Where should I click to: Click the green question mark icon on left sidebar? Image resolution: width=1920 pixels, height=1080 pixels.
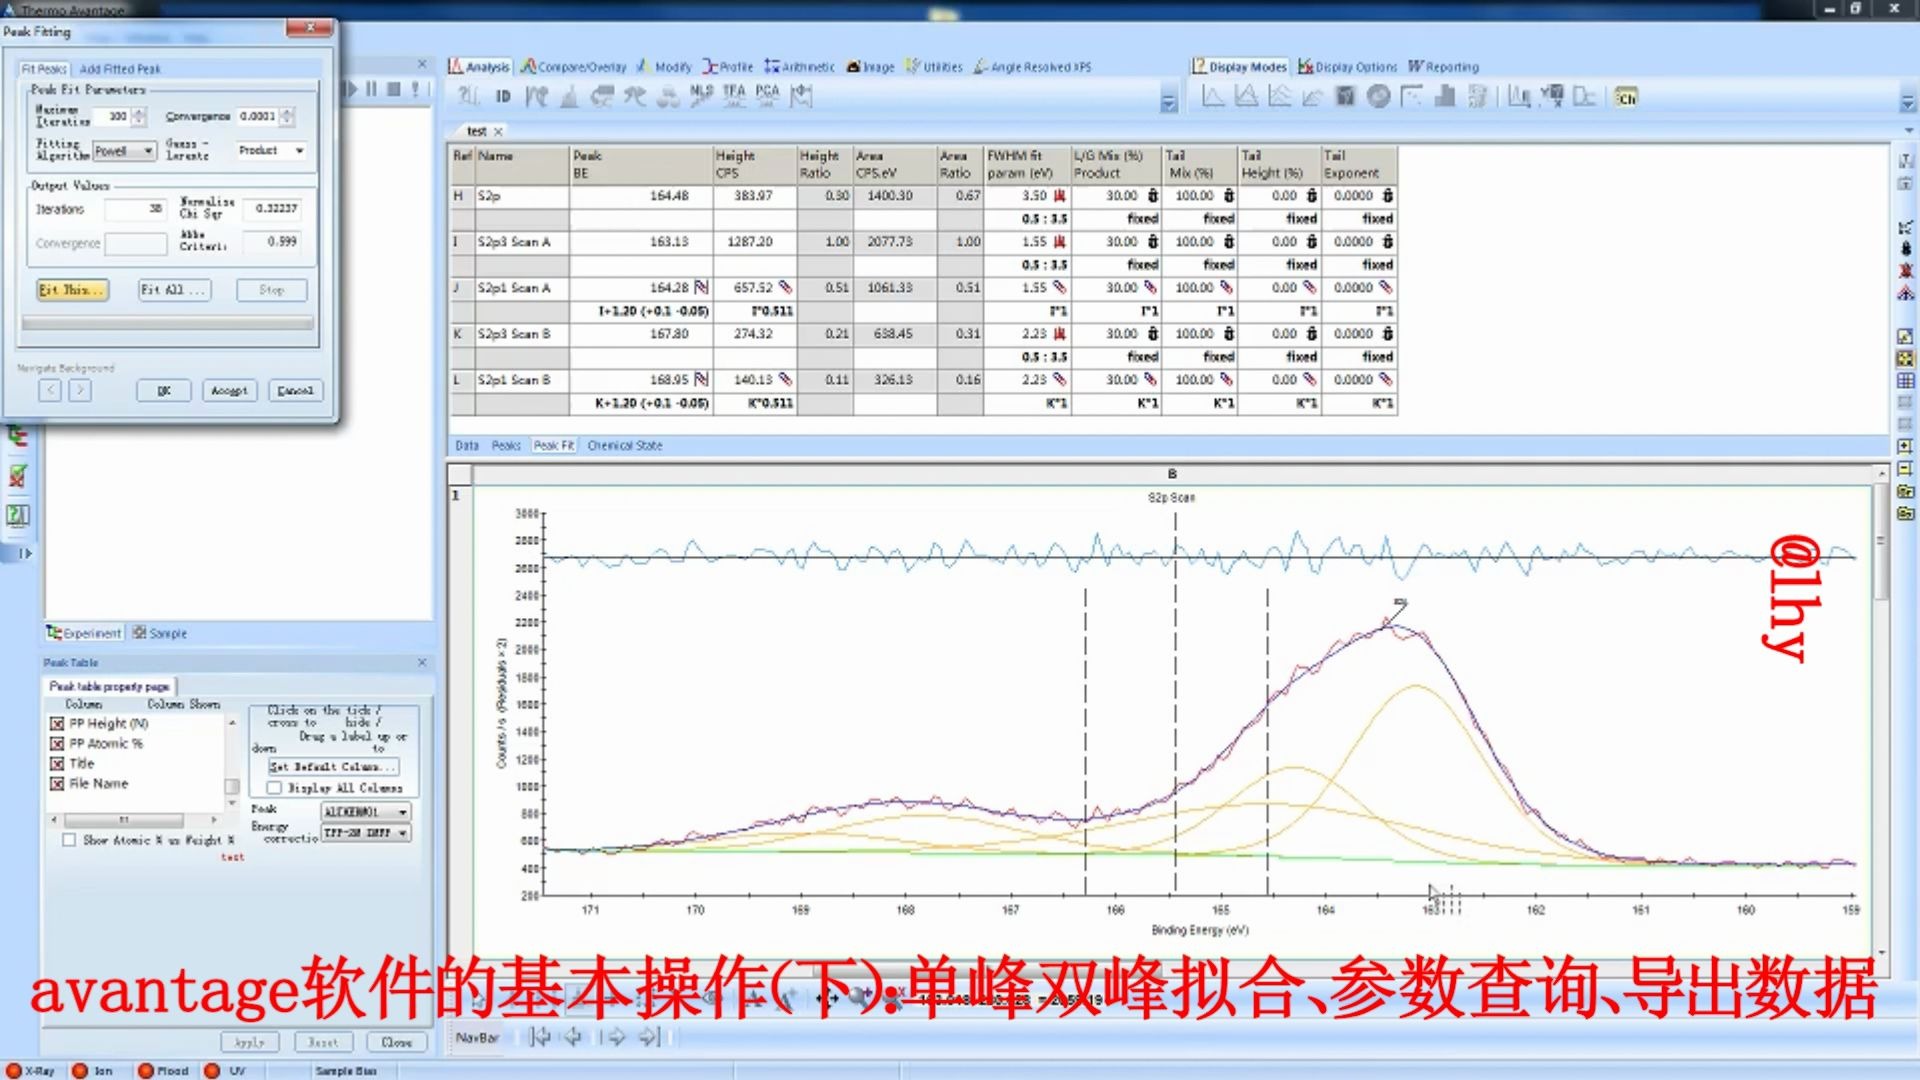[x=18, y=515]
